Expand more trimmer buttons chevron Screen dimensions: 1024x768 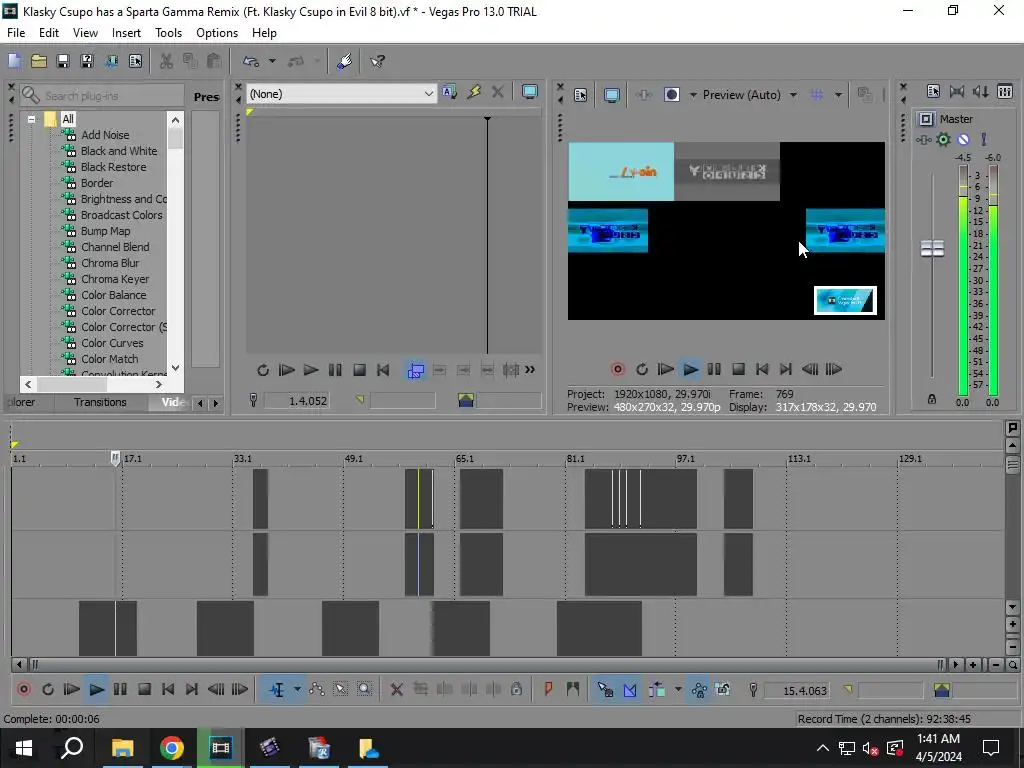[530, 370]
